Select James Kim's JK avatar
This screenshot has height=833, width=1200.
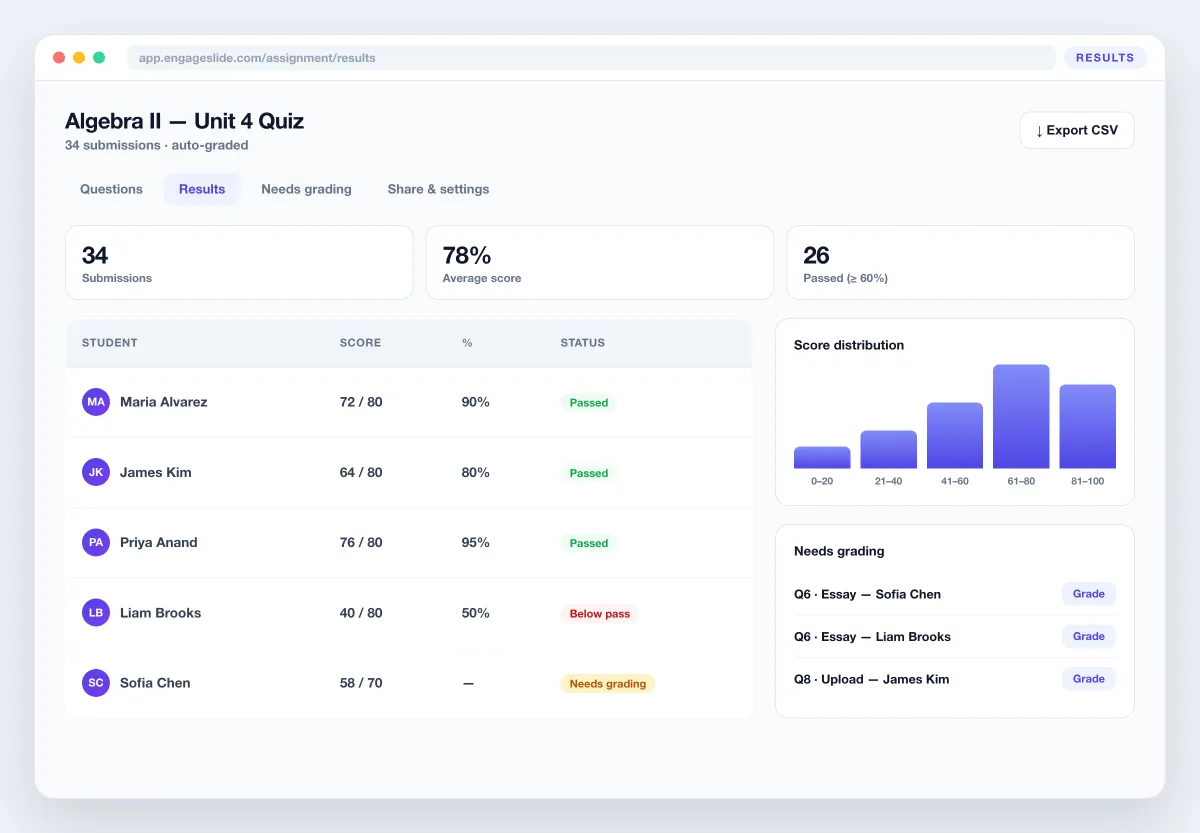click(x=96, y=472)
